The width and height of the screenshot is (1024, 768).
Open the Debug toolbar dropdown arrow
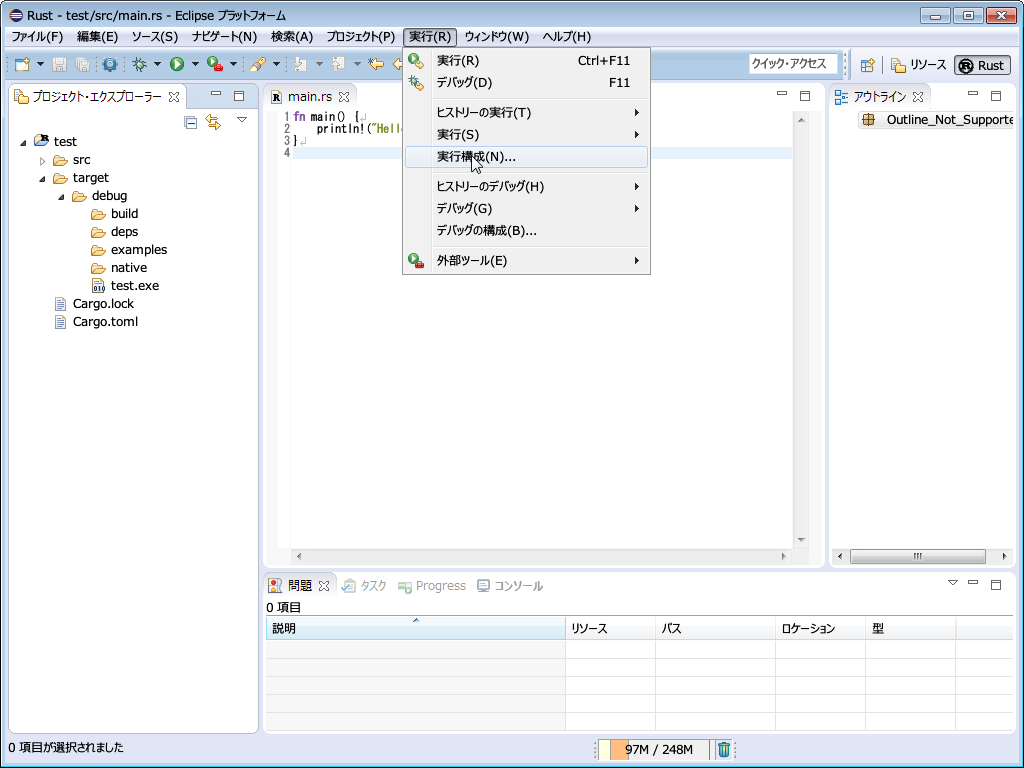point(157,64)
